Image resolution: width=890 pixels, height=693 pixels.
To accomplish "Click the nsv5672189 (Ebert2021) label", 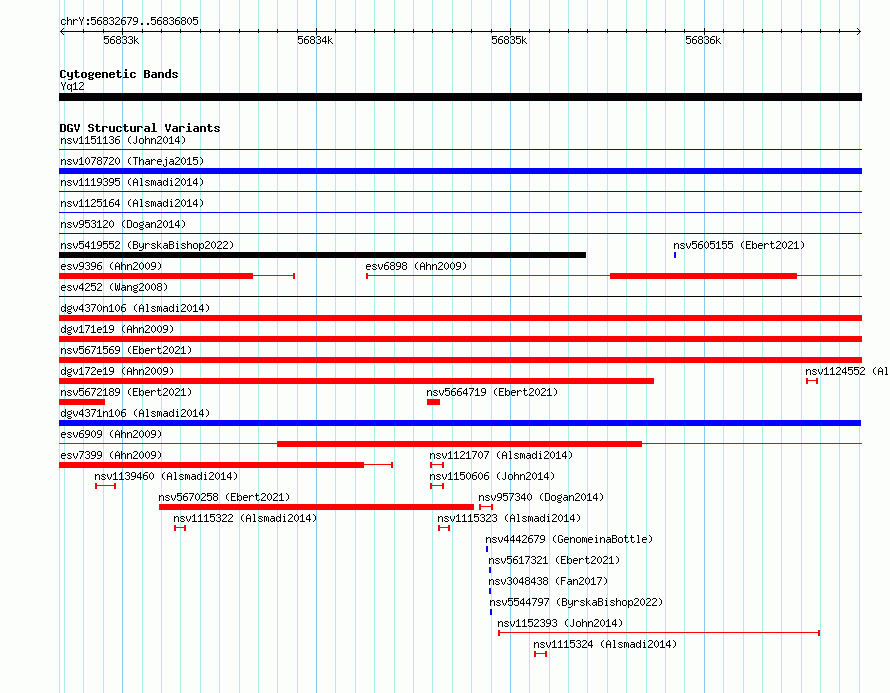I will coord(126,392).
